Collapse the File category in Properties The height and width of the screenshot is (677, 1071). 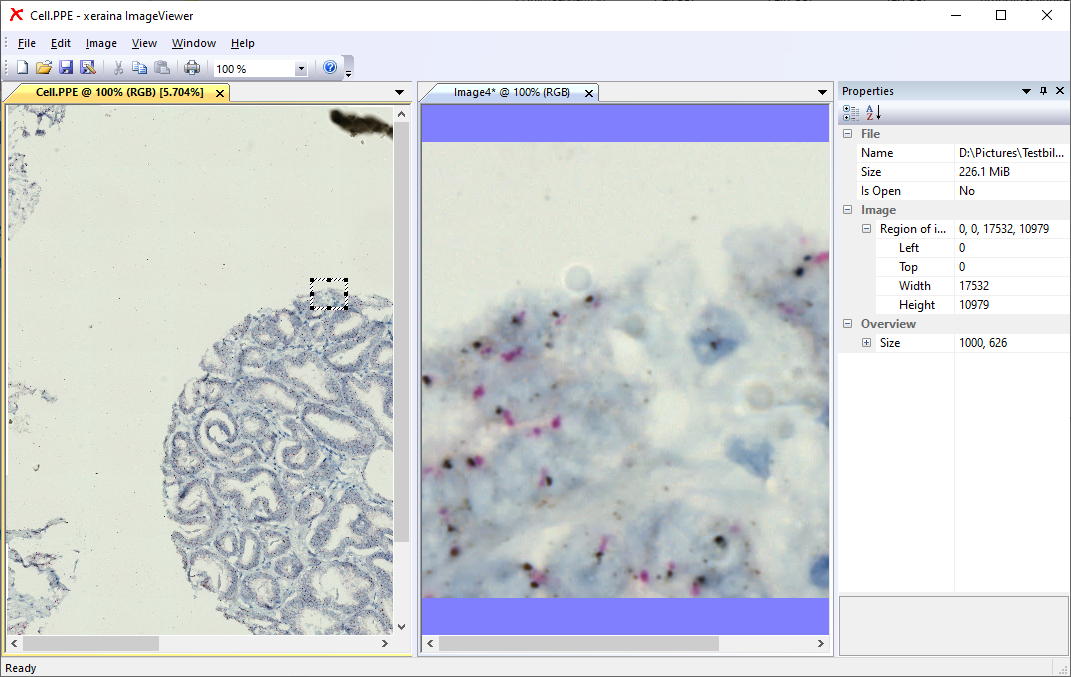click(x=848, y=134)
